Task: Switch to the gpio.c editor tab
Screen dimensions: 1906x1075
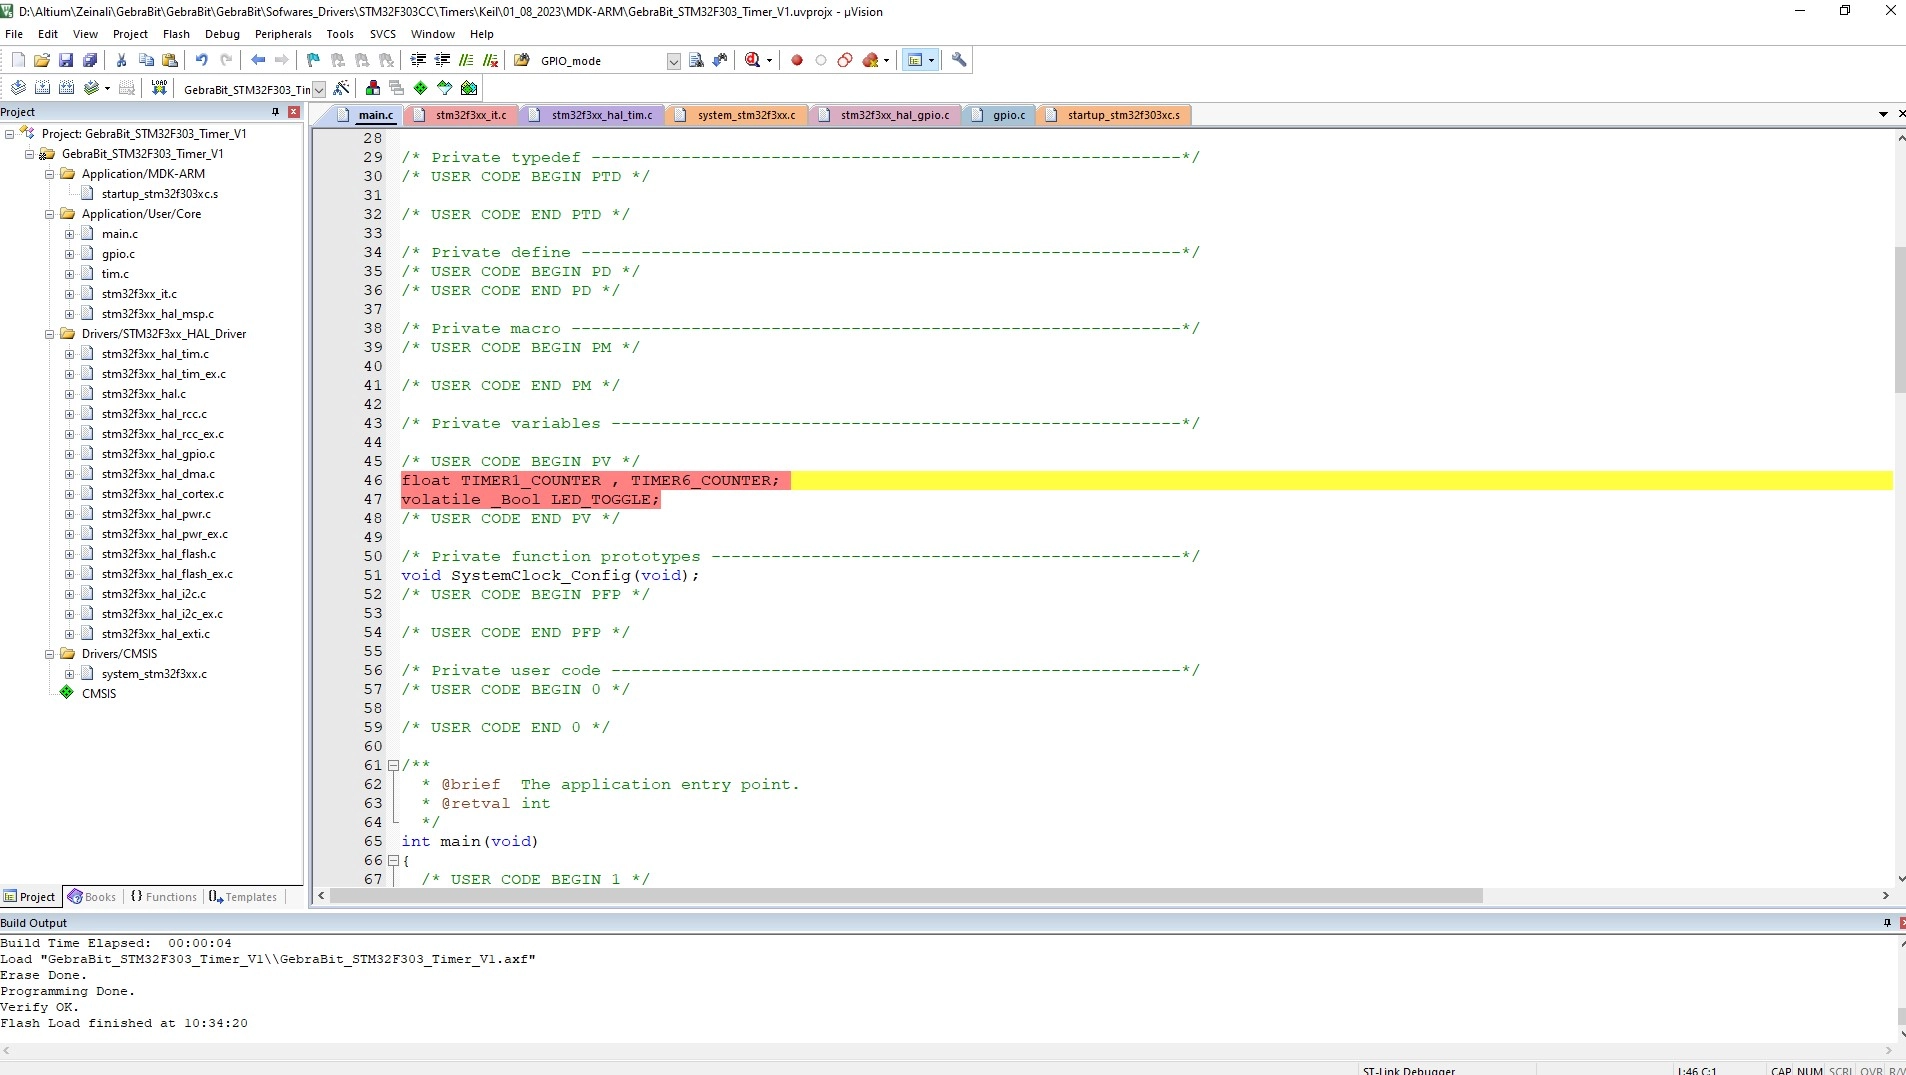Action: 999,115
